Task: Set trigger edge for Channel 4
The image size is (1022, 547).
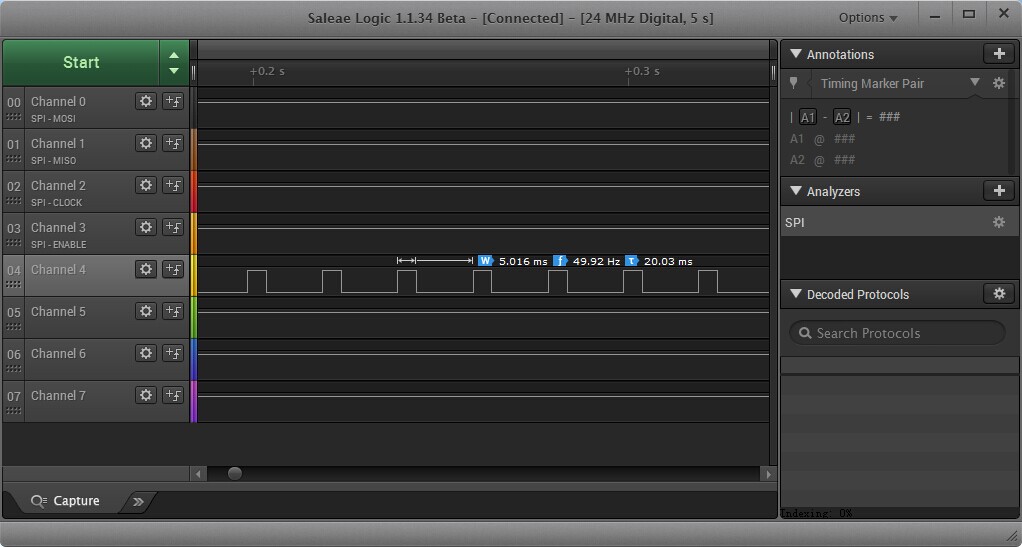Action: 173,269
